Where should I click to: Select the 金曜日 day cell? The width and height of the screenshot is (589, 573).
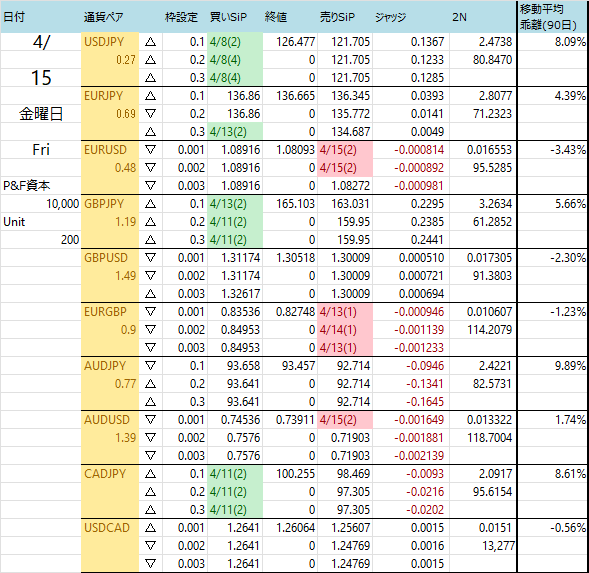pyautogui.click(x=40, y=113)
